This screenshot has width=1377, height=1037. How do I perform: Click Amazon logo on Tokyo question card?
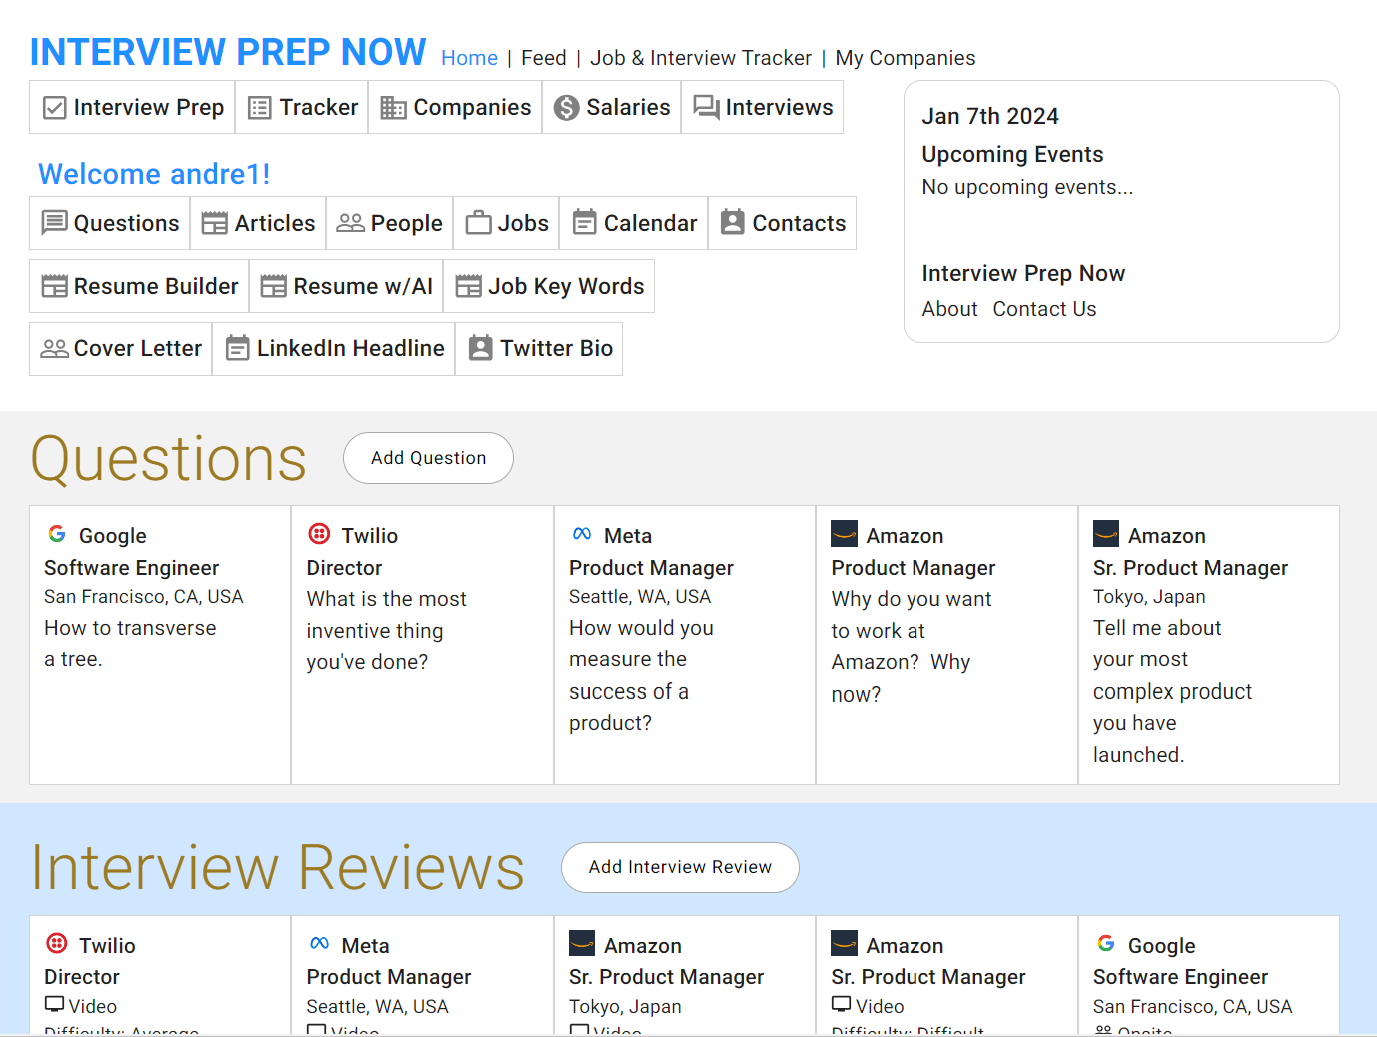[1106, 534]
